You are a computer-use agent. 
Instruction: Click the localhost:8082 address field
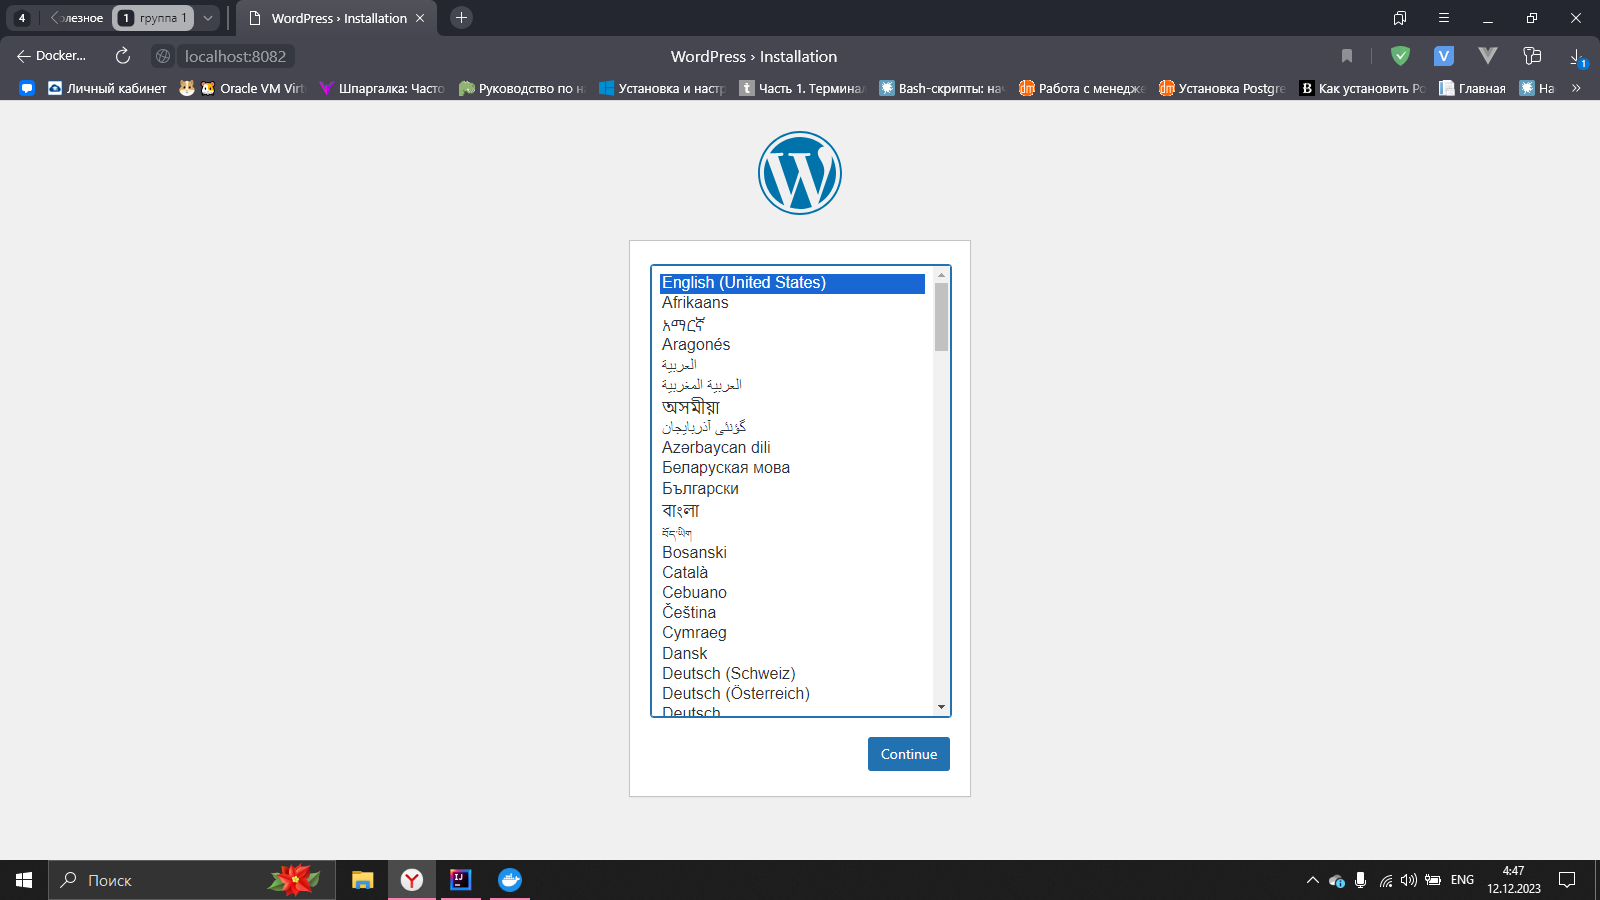coord(236,56)
